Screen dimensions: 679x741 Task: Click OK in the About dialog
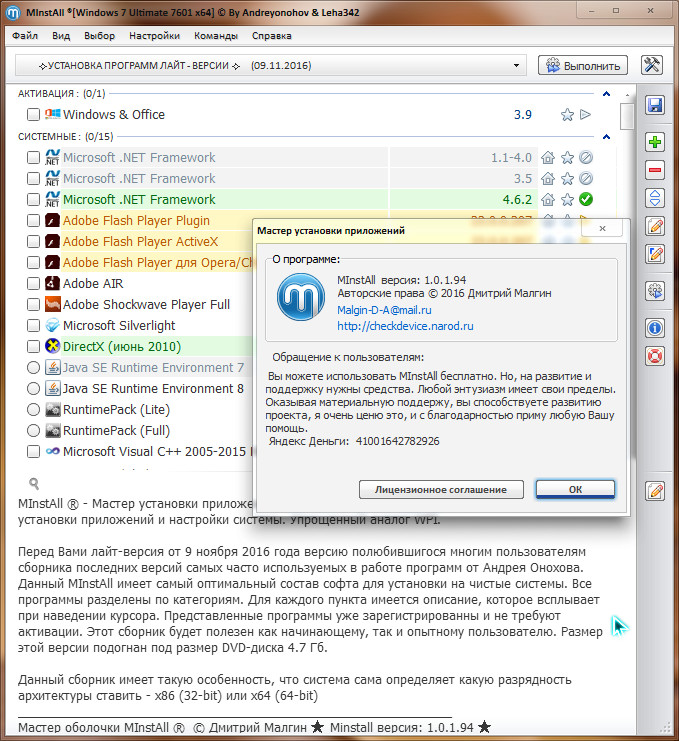pos(575,490)
